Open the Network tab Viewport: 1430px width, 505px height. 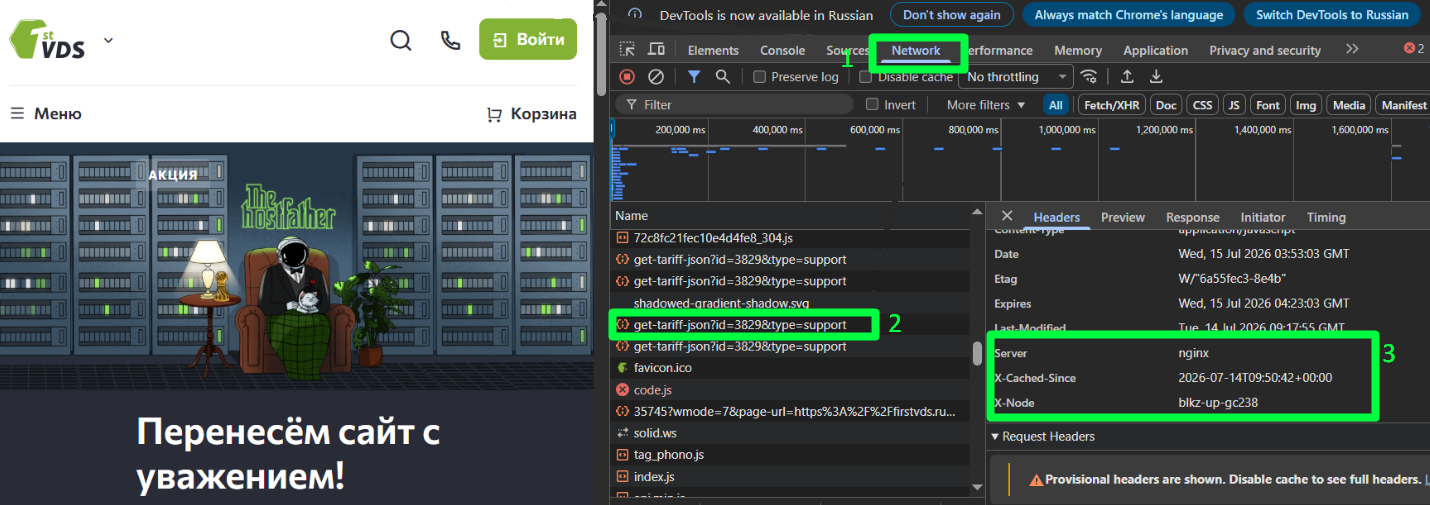916,50
